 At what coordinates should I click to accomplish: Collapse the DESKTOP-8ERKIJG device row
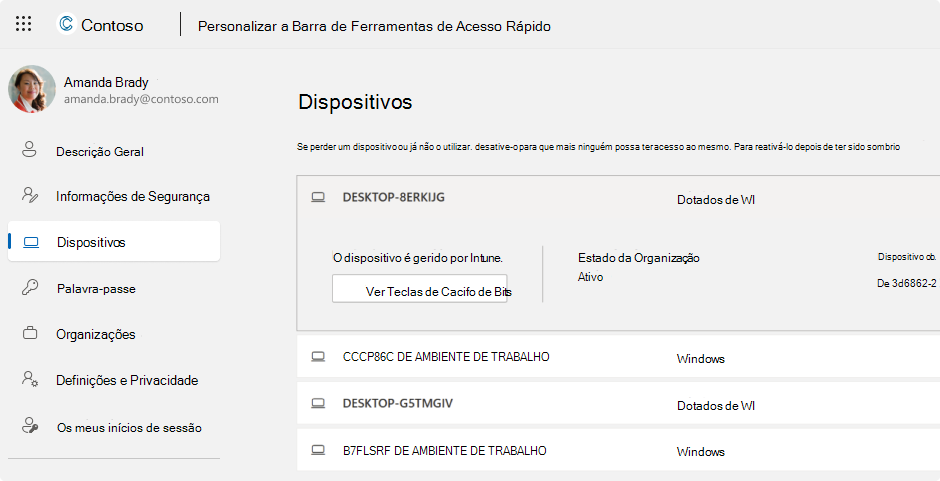[x=618, y=198]
